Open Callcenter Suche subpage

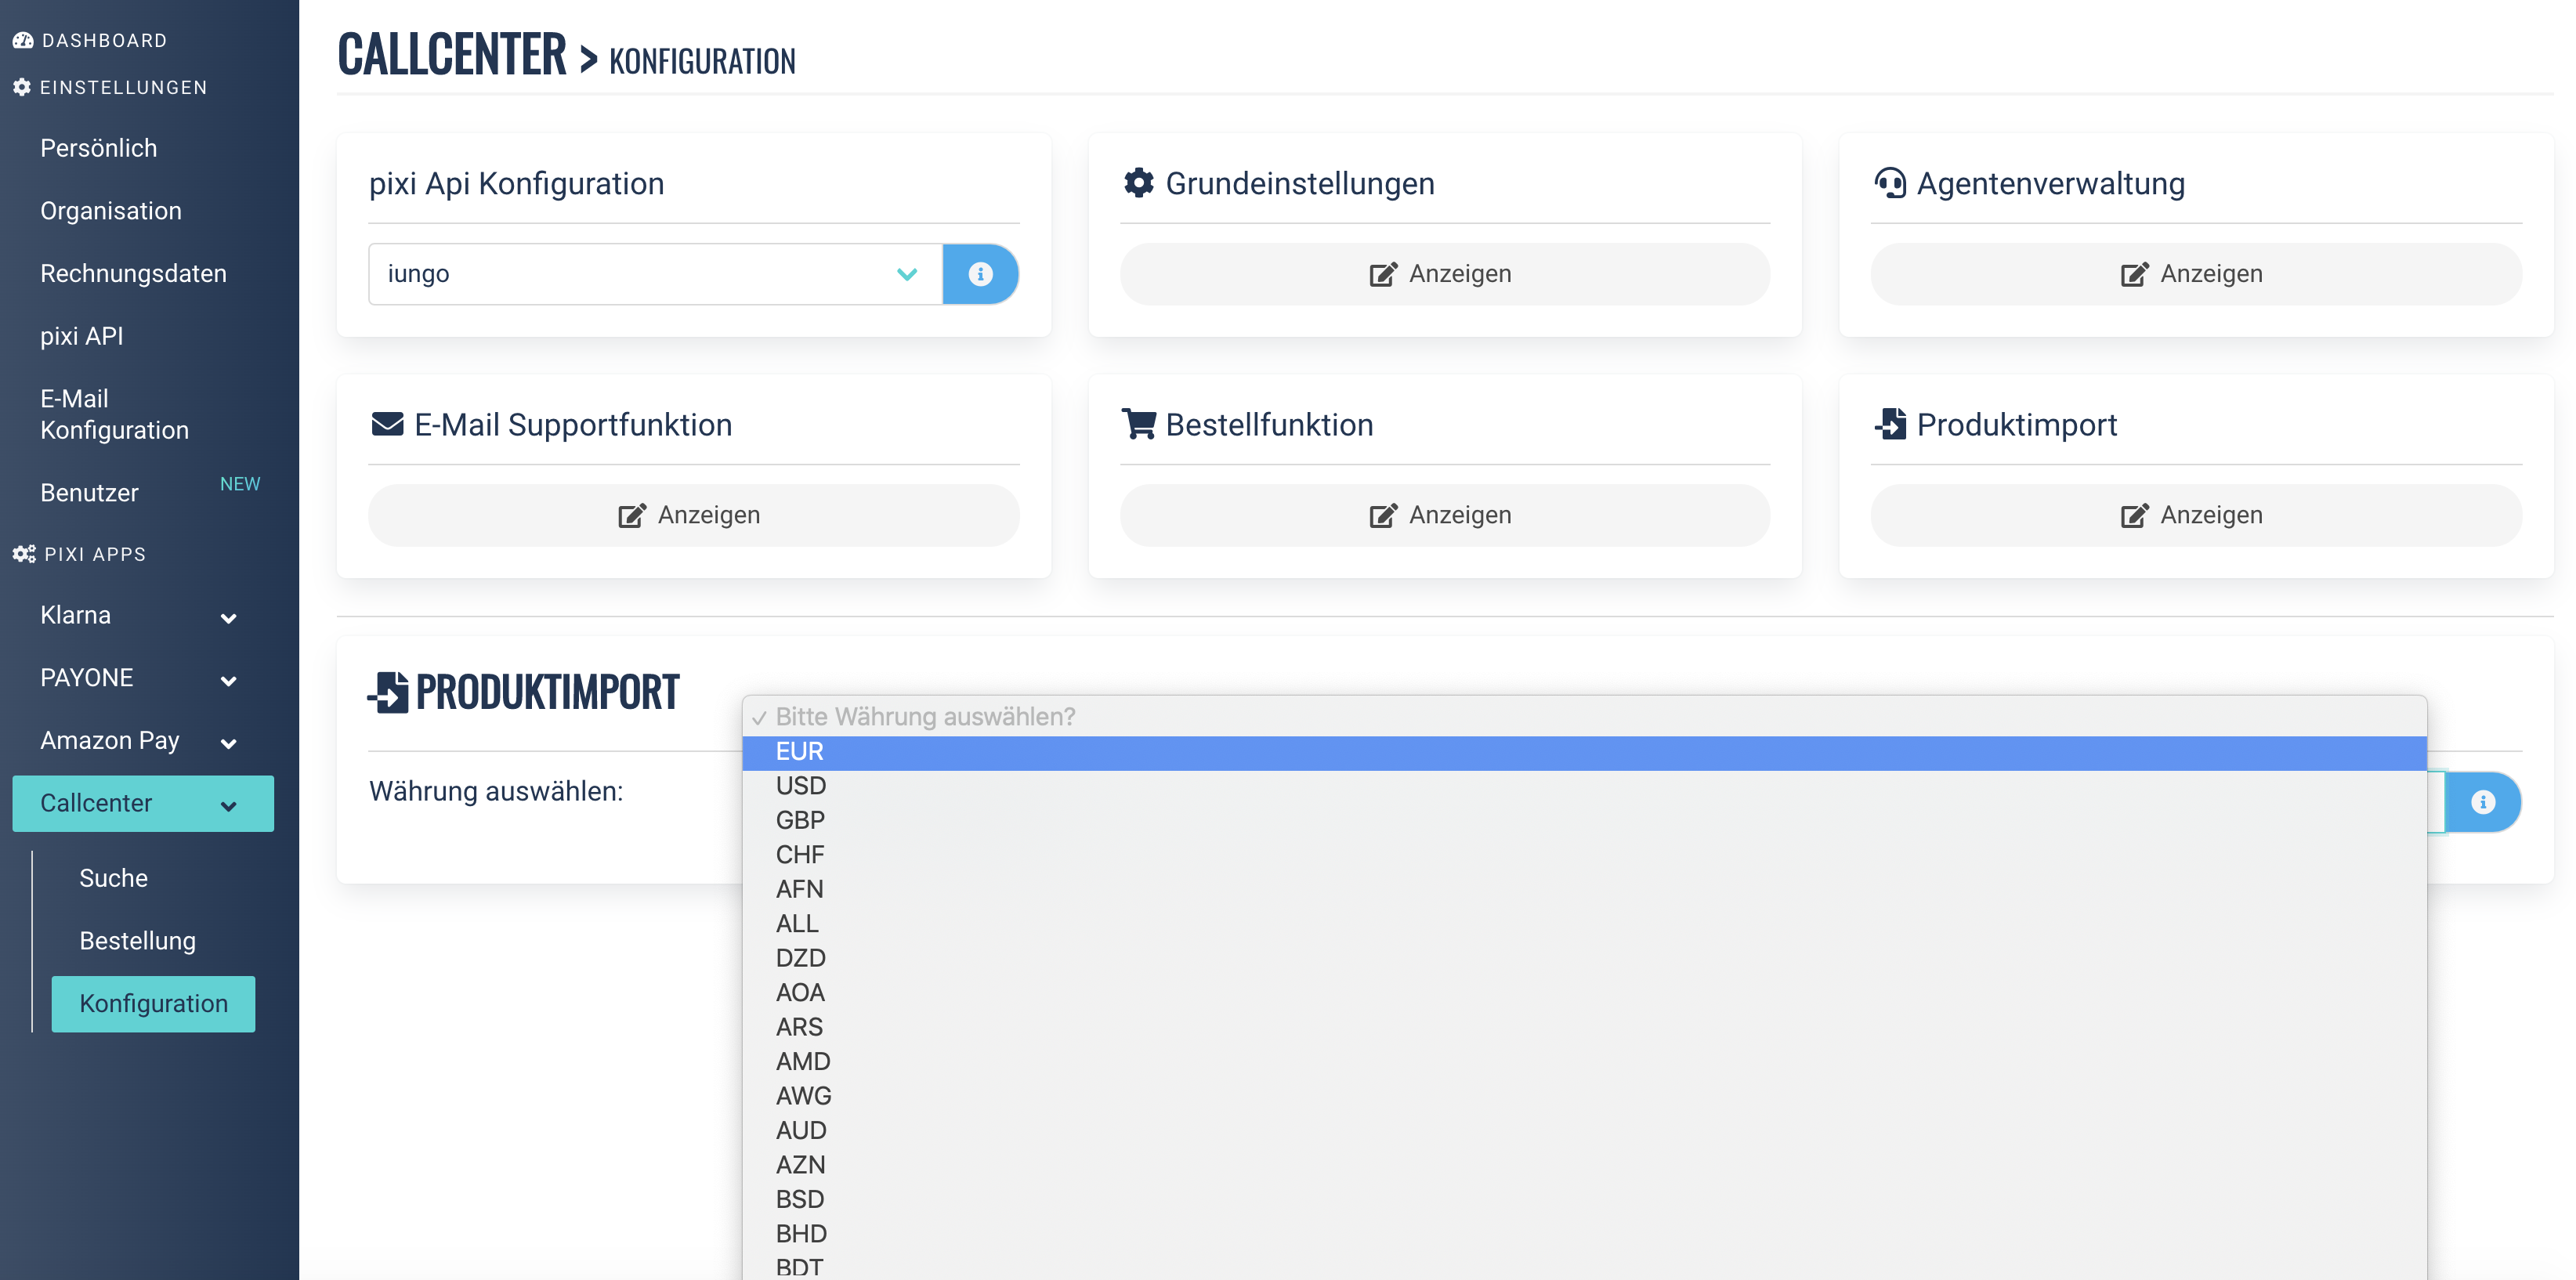pyautogui.click(x=114, y=878)
